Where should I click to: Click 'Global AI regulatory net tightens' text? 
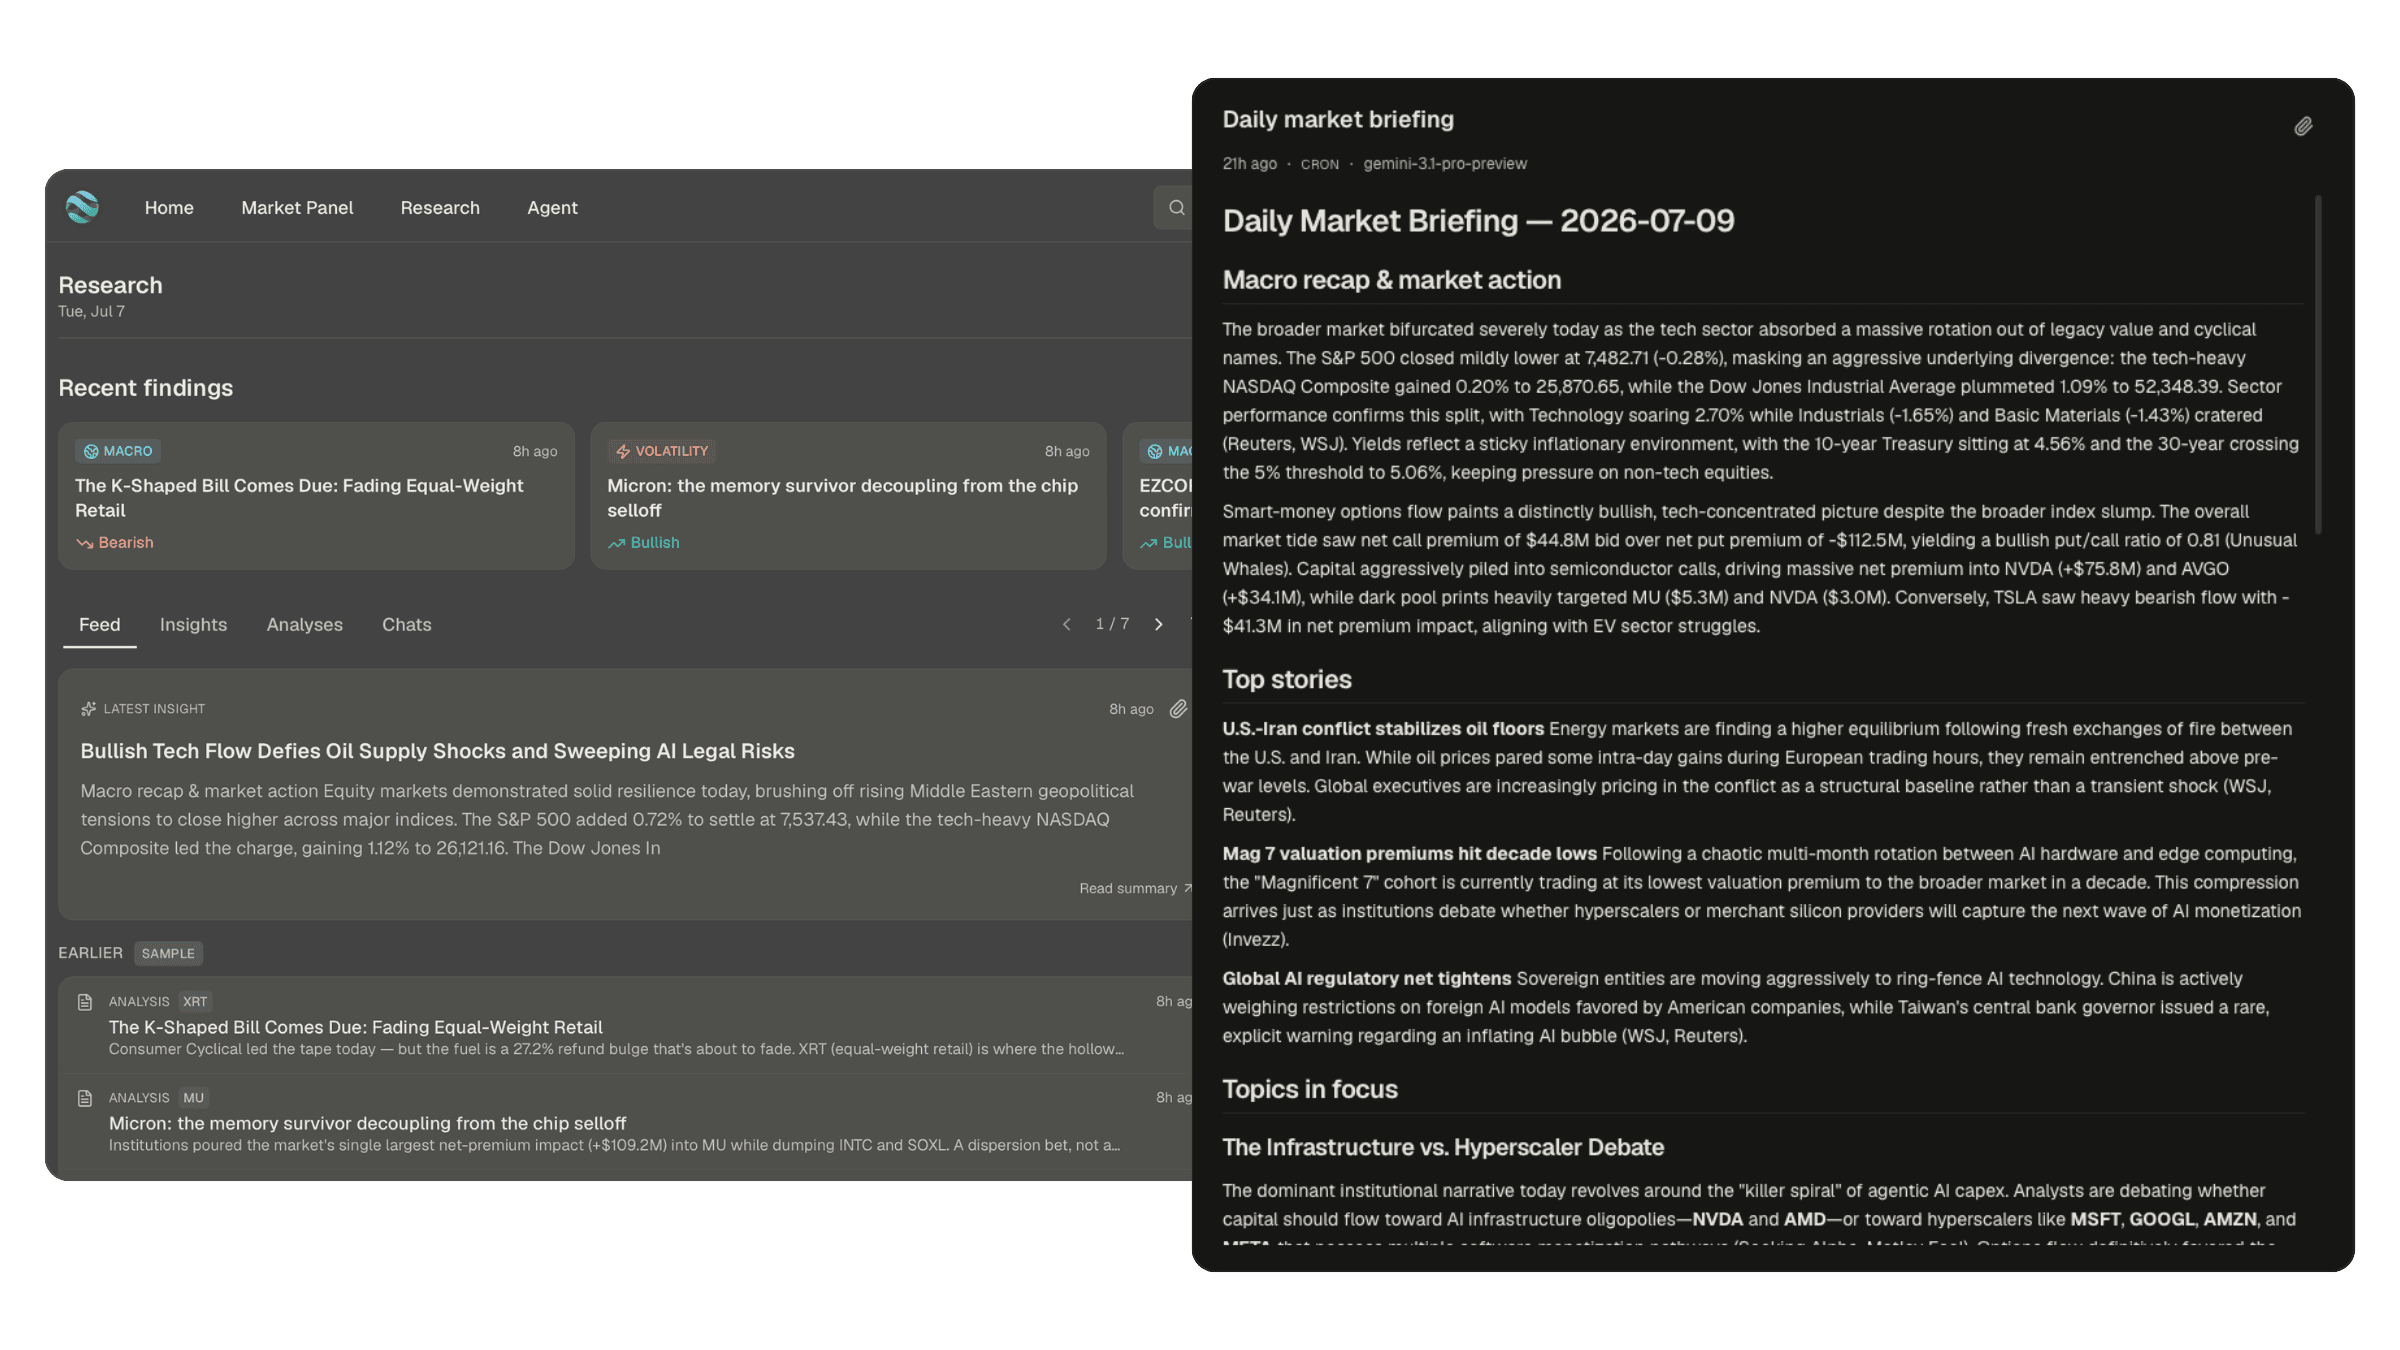(x=1366, y=979)
